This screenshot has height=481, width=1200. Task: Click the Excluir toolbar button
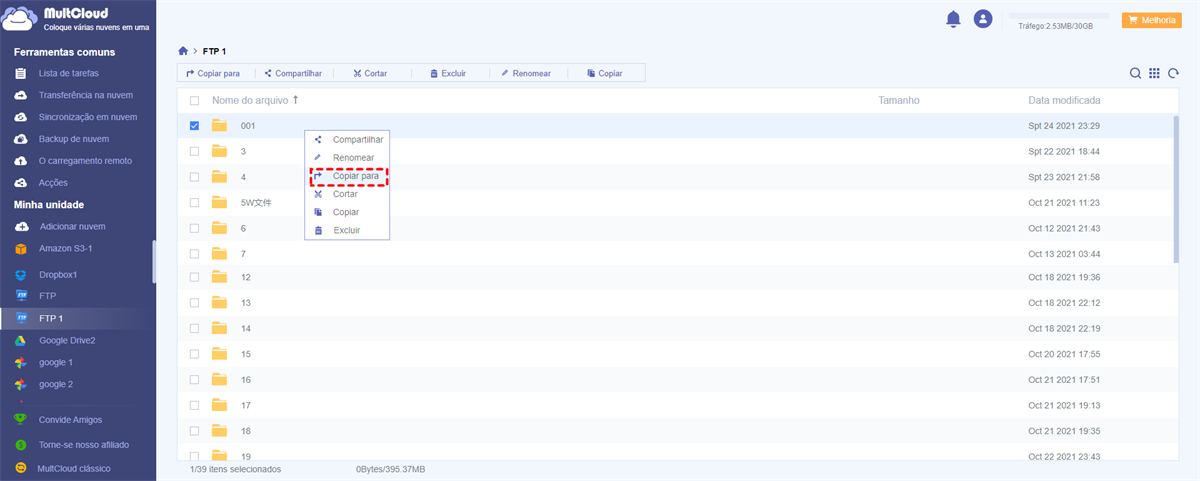point(447,73)
